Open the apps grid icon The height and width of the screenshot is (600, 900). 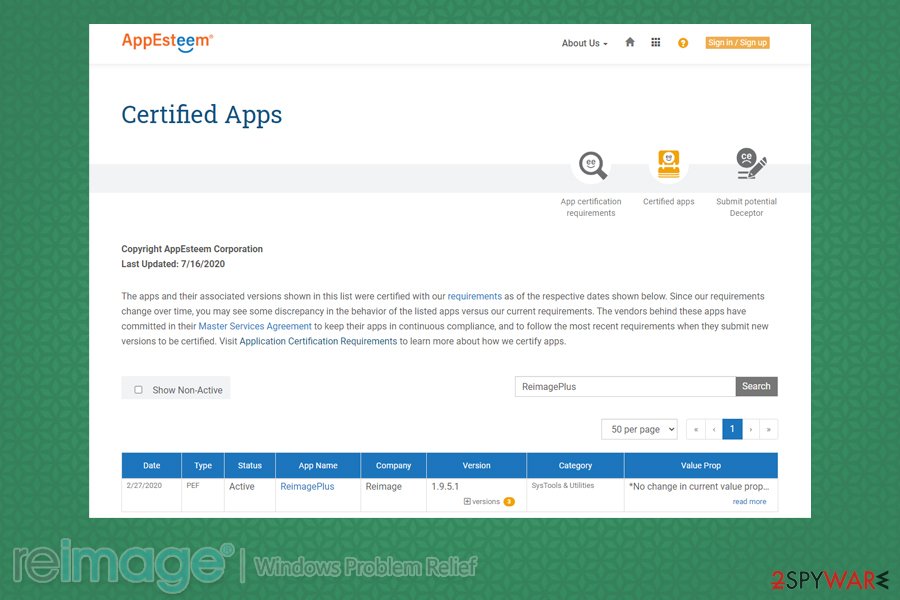[x=655, y=42]
